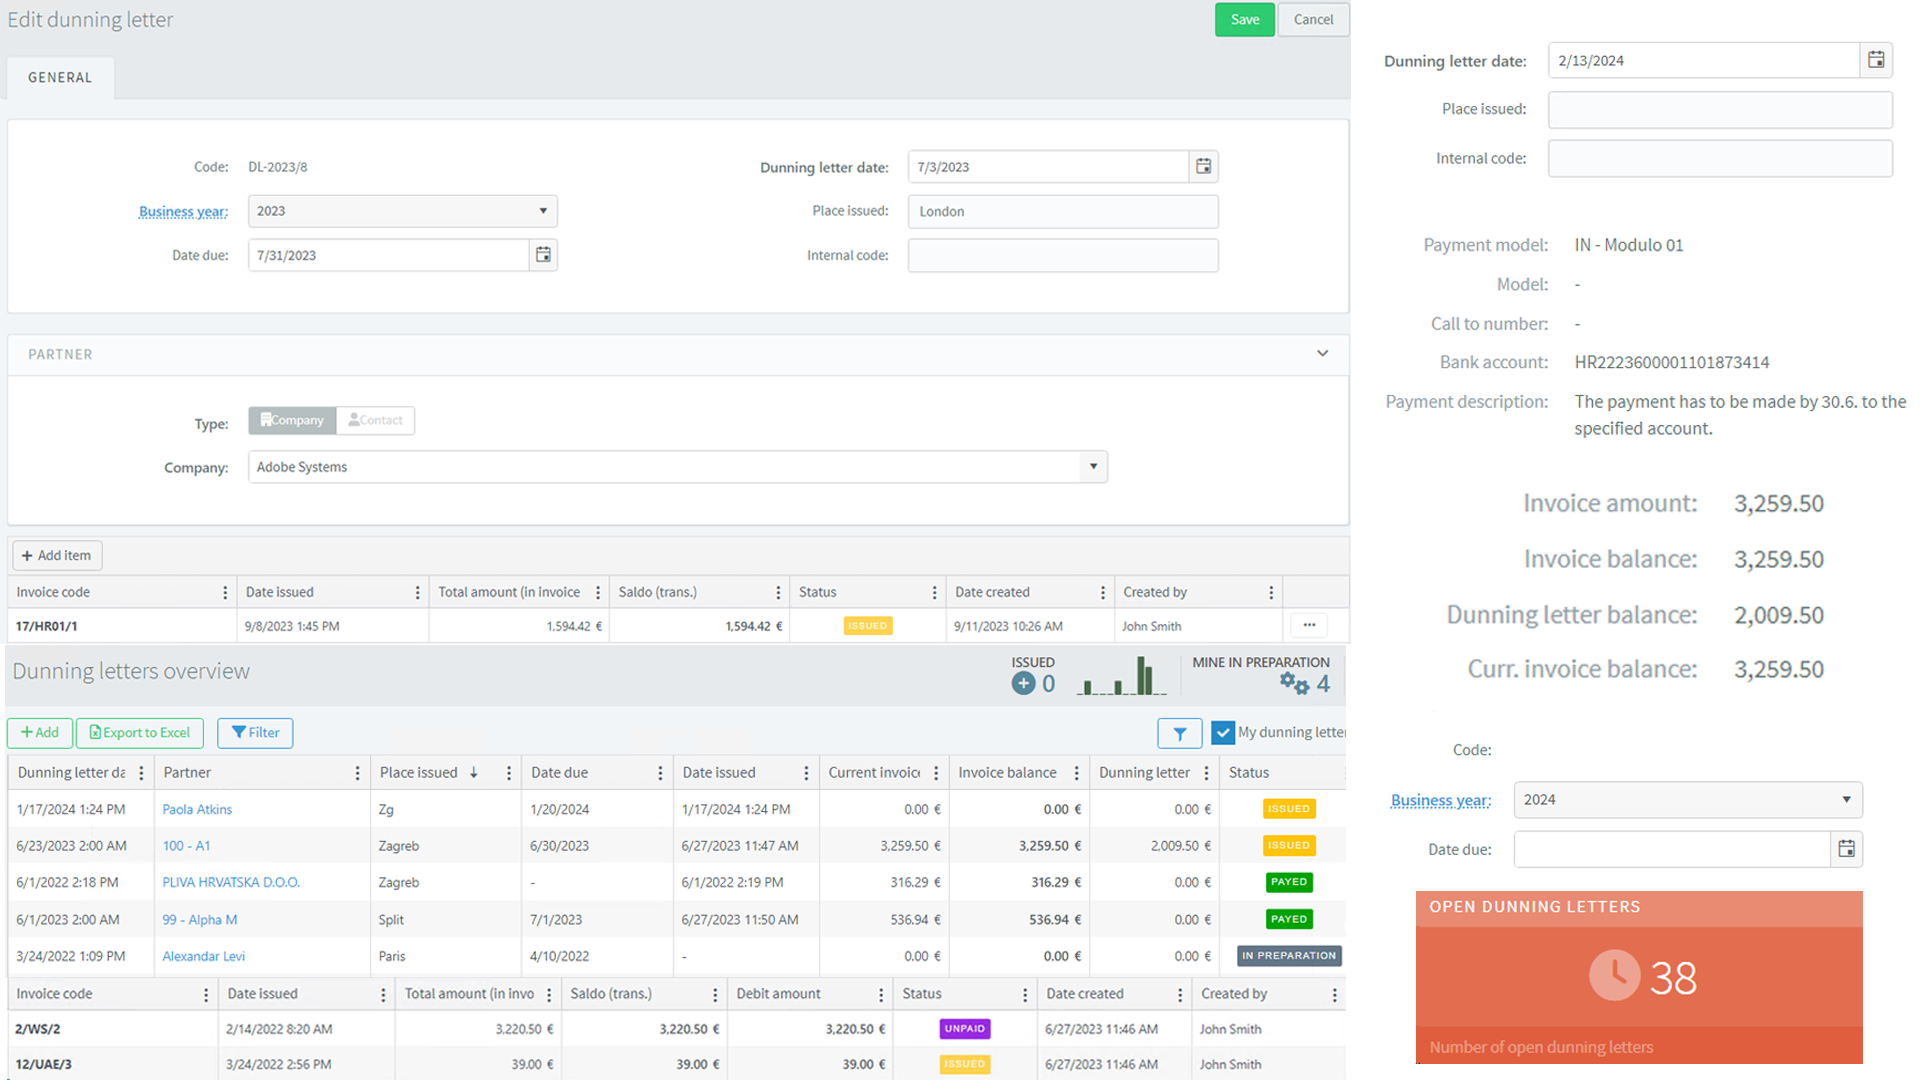Click Internal code field in edit form
Viewport: 1920px width, 1080px height.
[x=1063, y=256]
